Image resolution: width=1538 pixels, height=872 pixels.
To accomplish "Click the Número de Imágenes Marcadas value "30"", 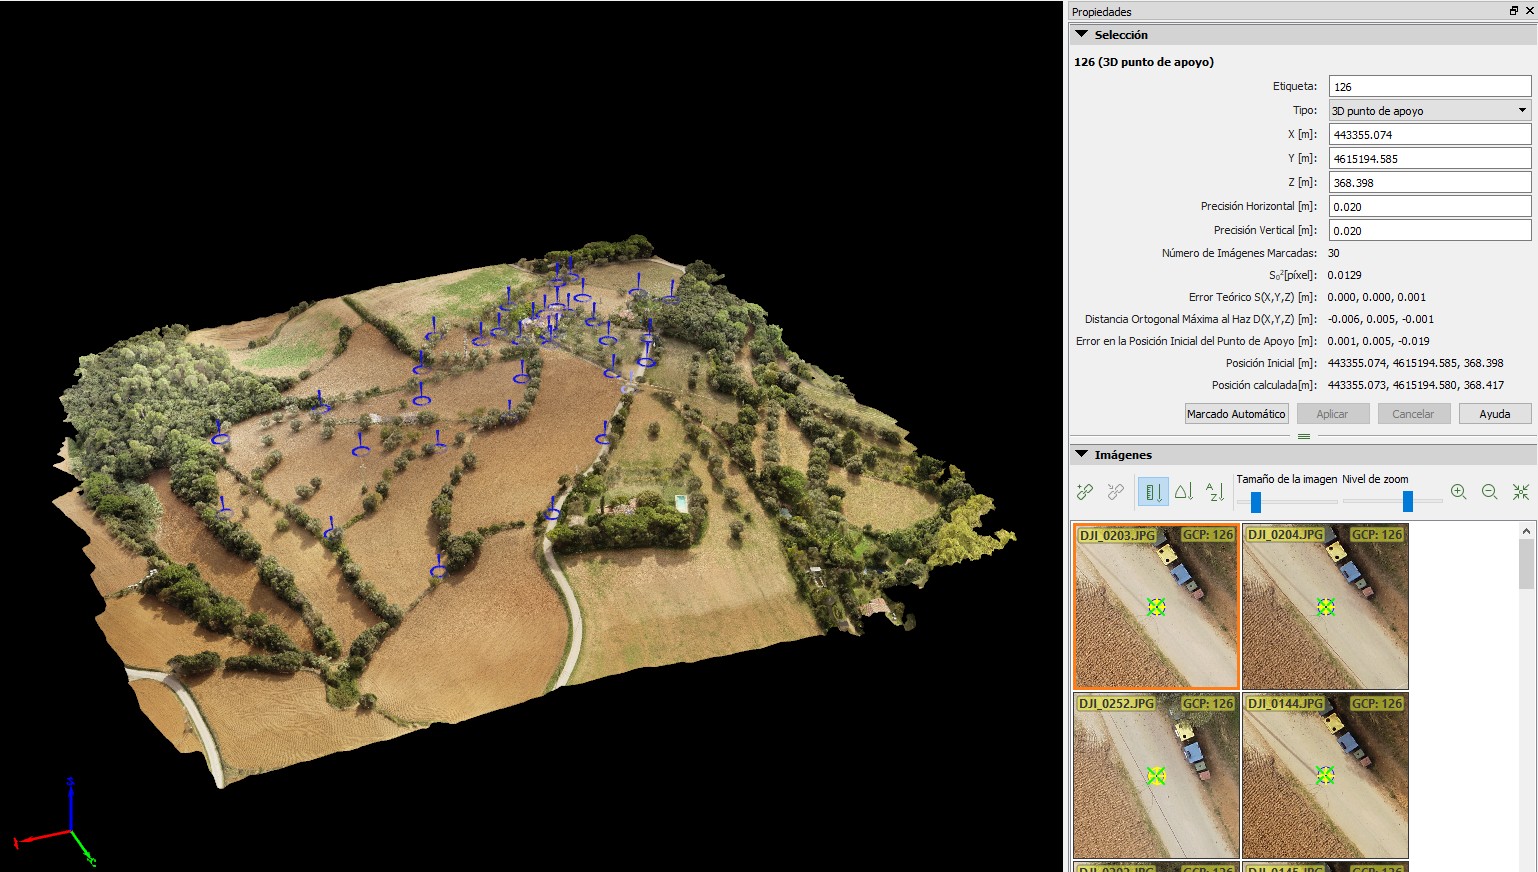I will (1334, 253).
